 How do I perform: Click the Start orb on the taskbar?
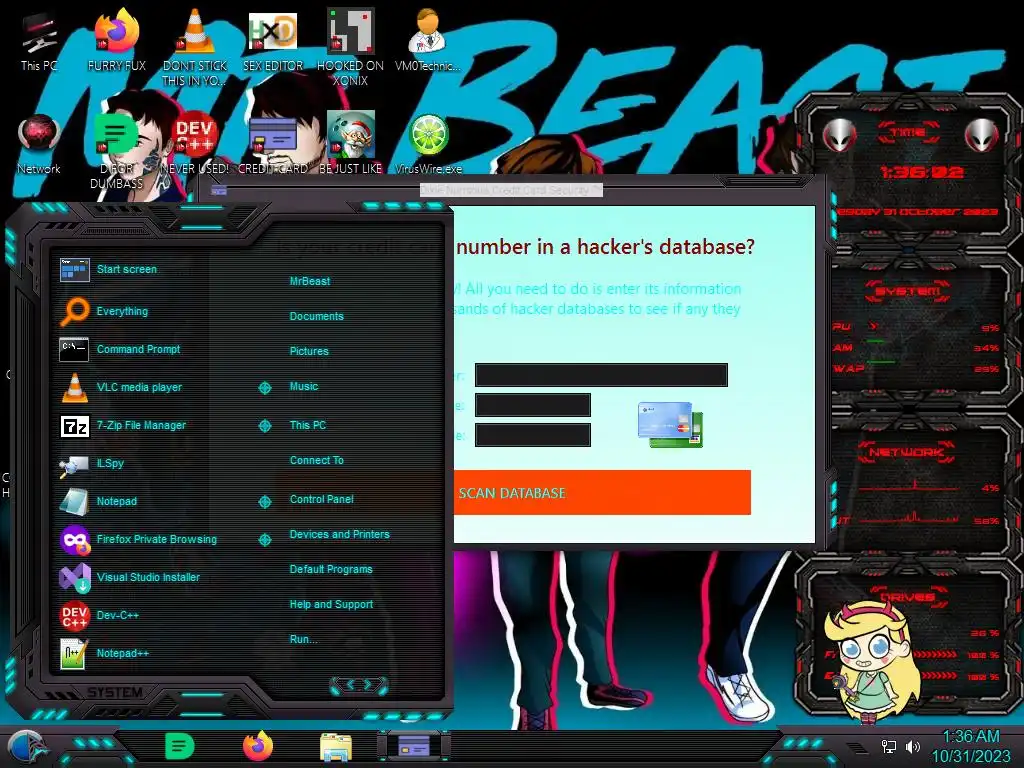pyautogui.click(x=27, y=748)
